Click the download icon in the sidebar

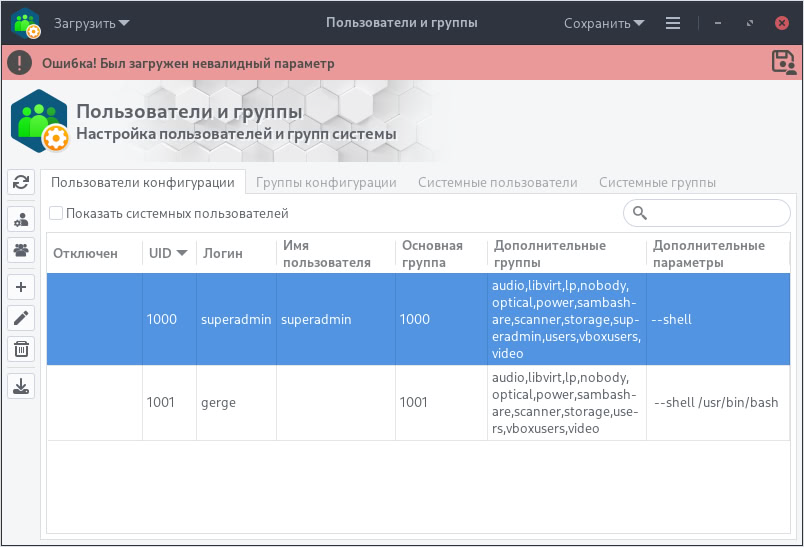click(x=21, y=385)
